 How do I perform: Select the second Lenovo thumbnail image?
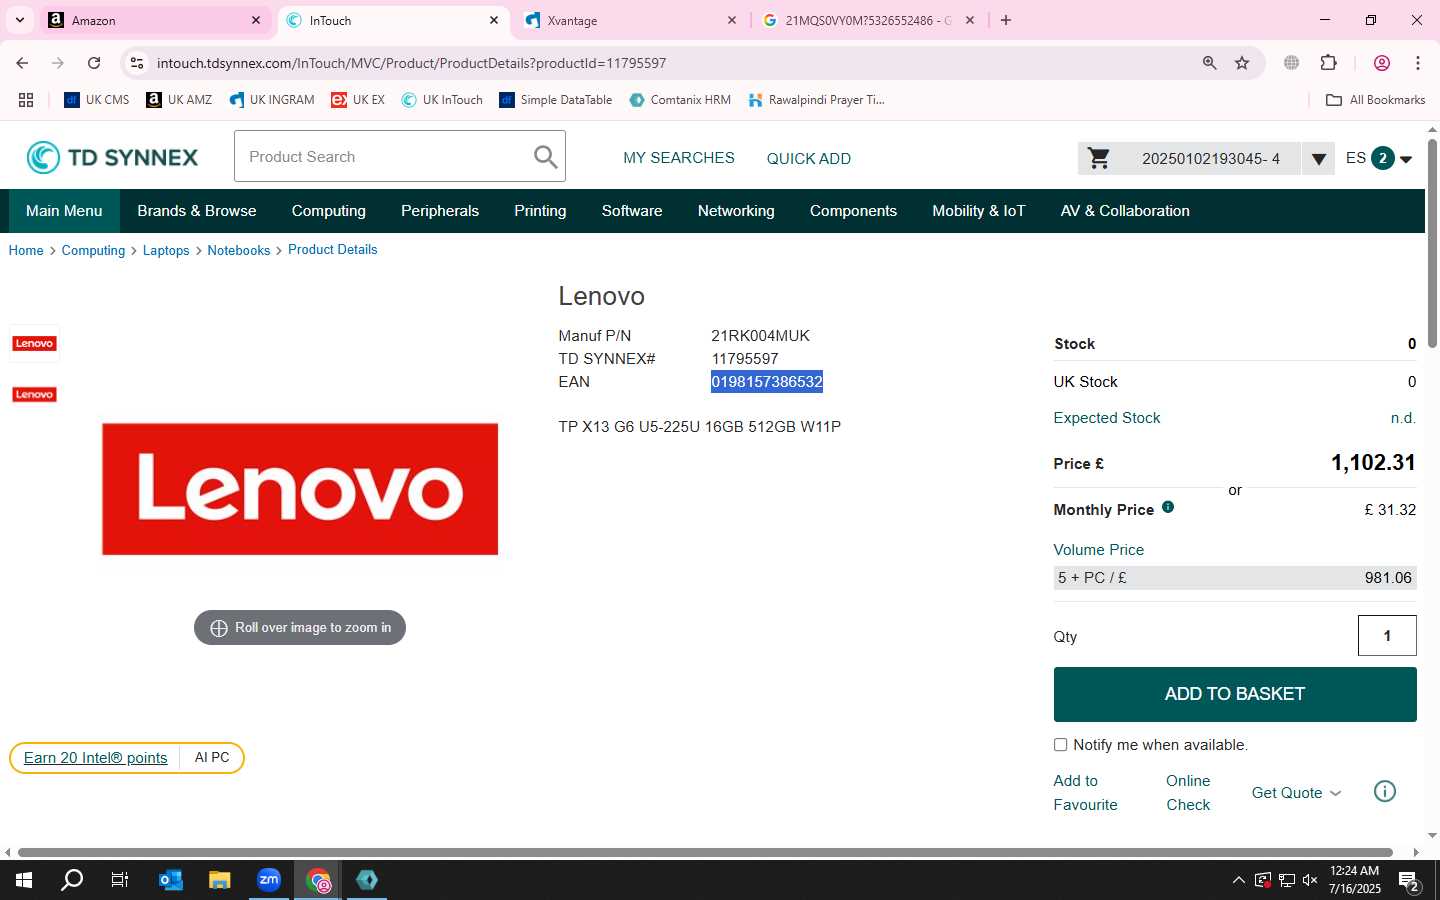34,394
